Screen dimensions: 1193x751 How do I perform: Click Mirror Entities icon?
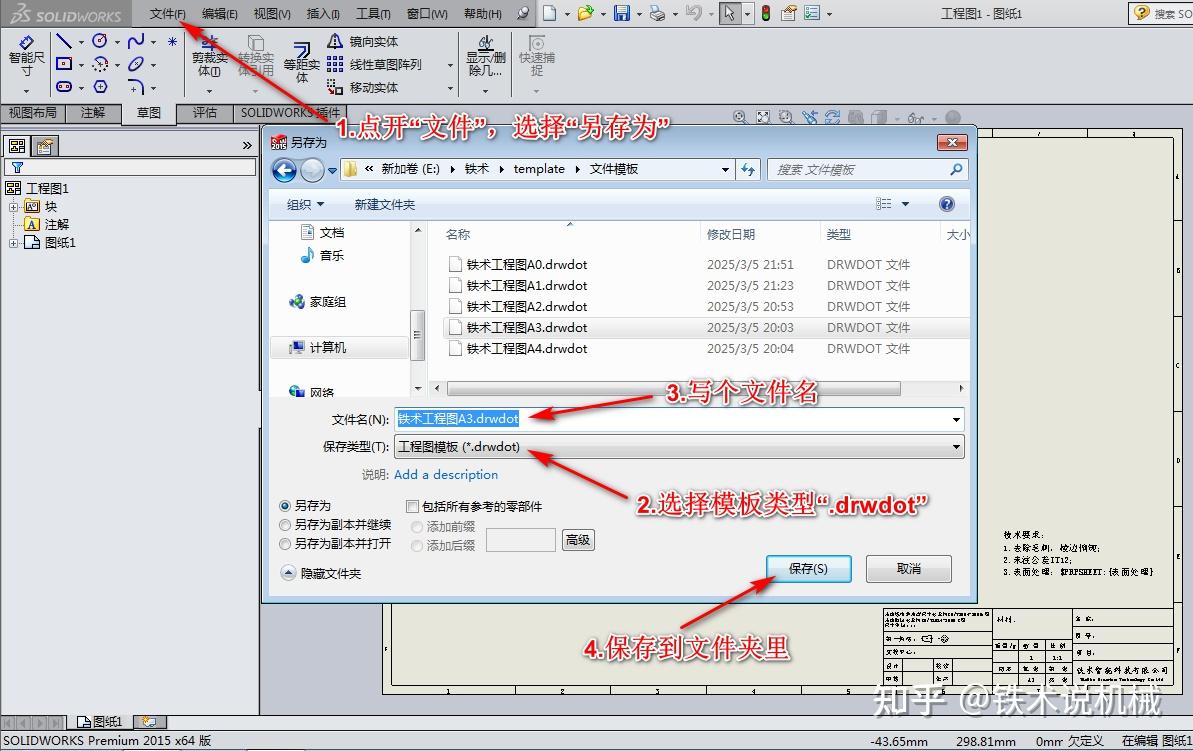point(335,41)
